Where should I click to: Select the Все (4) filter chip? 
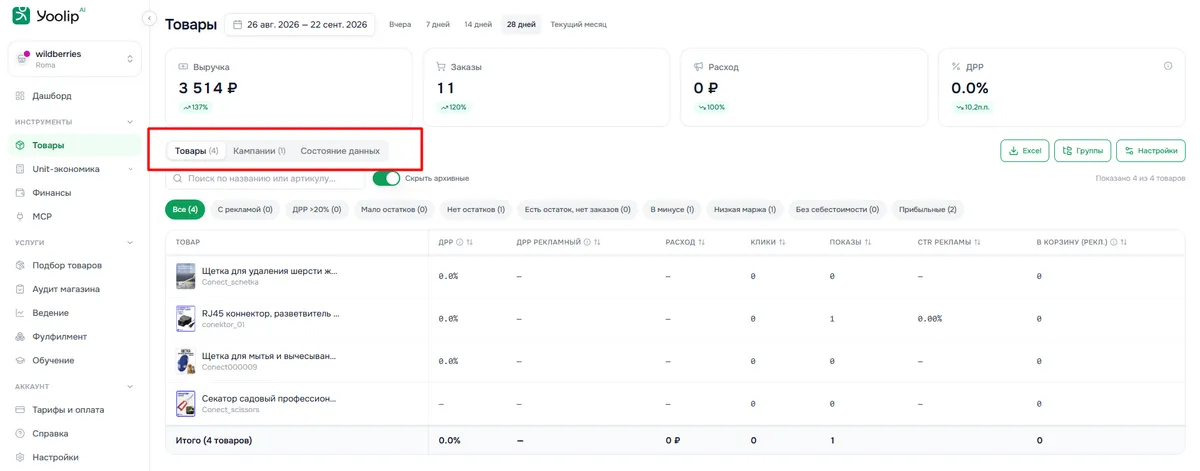pyautogui.click(x=185, y=210)
